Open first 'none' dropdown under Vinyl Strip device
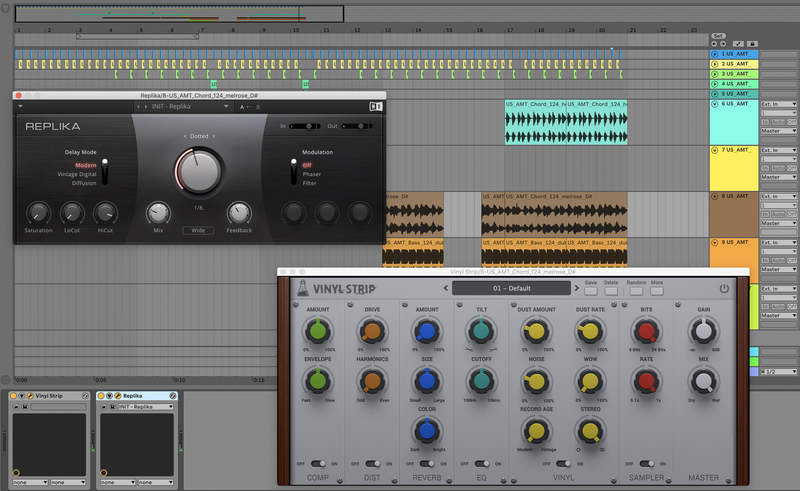The image size is (800, 491). 31,482
